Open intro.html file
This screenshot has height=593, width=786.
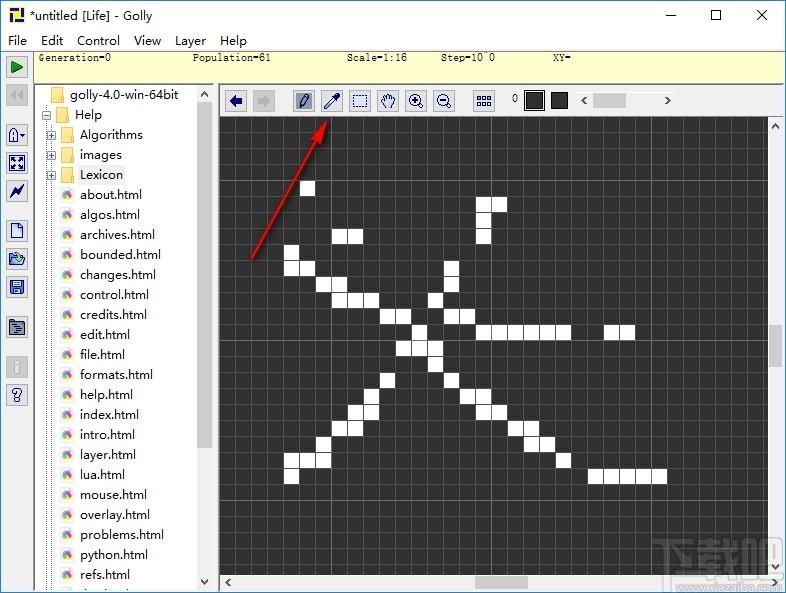[x=107, y=435]
